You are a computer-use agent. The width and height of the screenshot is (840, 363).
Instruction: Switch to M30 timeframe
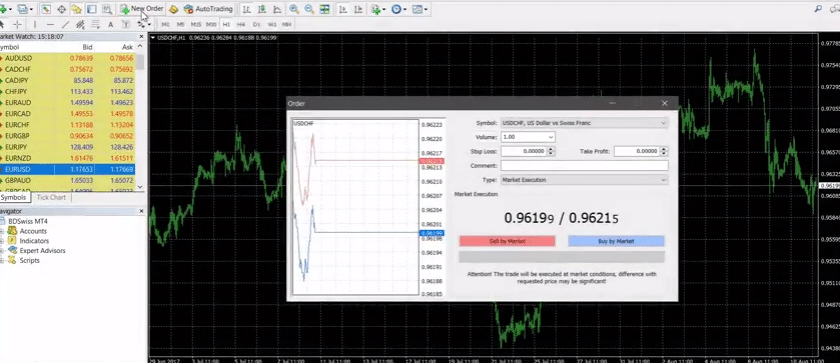[211, 24]
